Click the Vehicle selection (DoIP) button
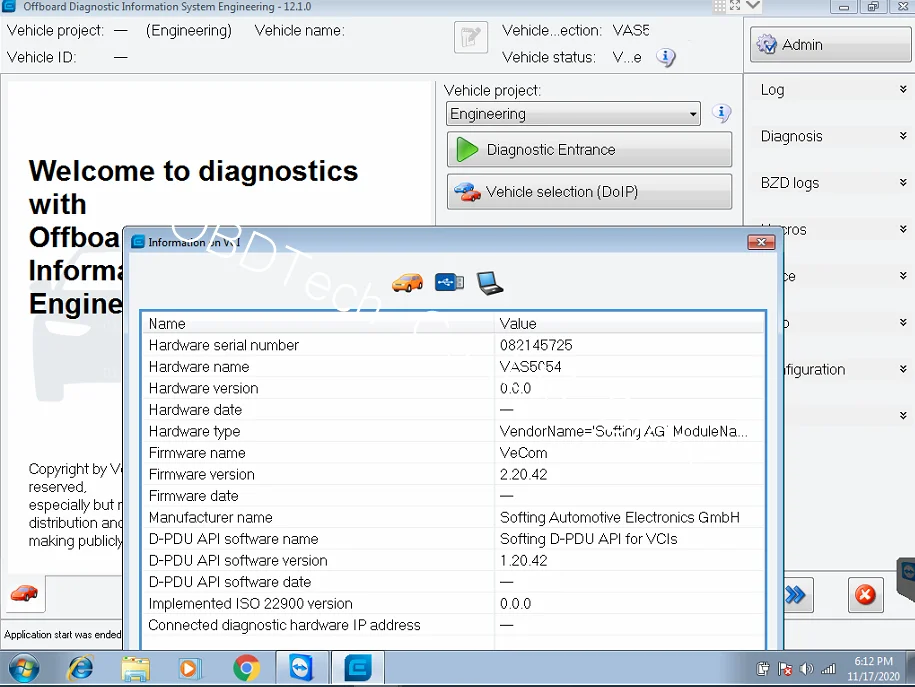 [x=589, y=191]
